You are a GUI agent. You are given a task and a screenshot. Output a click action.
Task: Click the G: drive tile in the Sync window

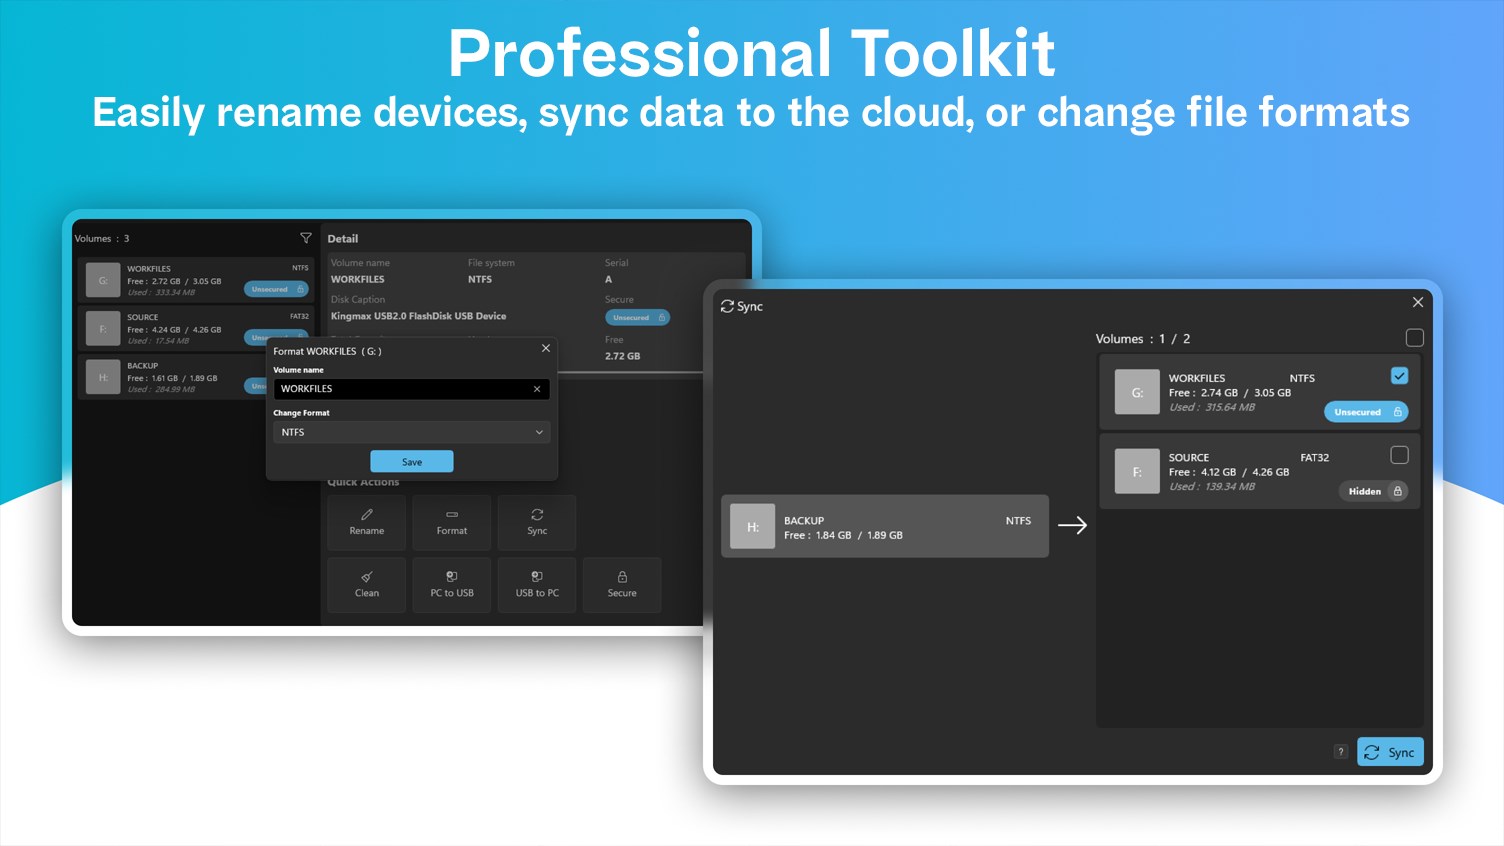point(1137,393)
